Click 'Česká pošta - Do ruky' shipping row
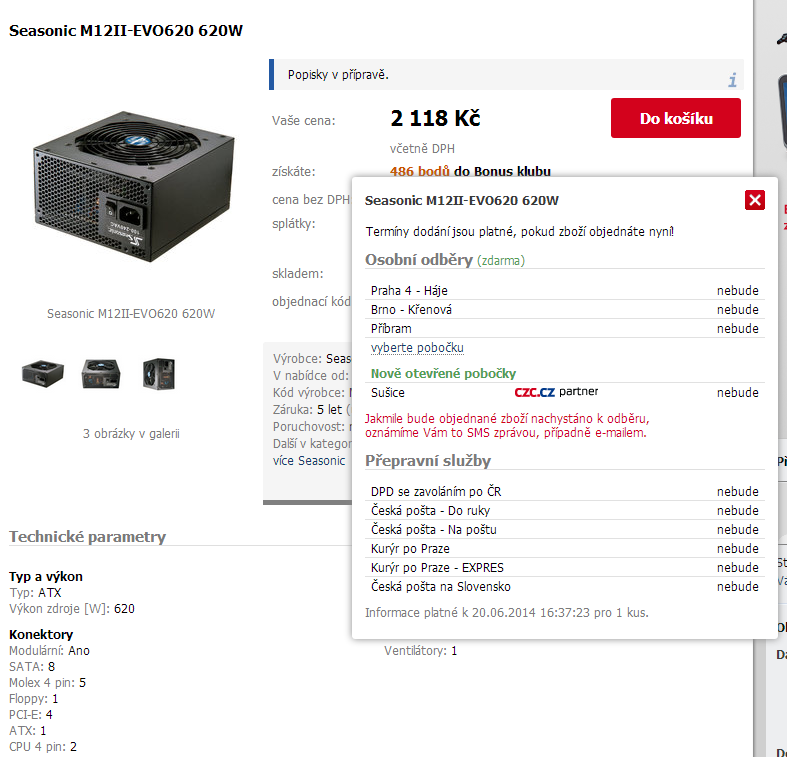Viewport: 787px width, 757px height. coord(565,511)
